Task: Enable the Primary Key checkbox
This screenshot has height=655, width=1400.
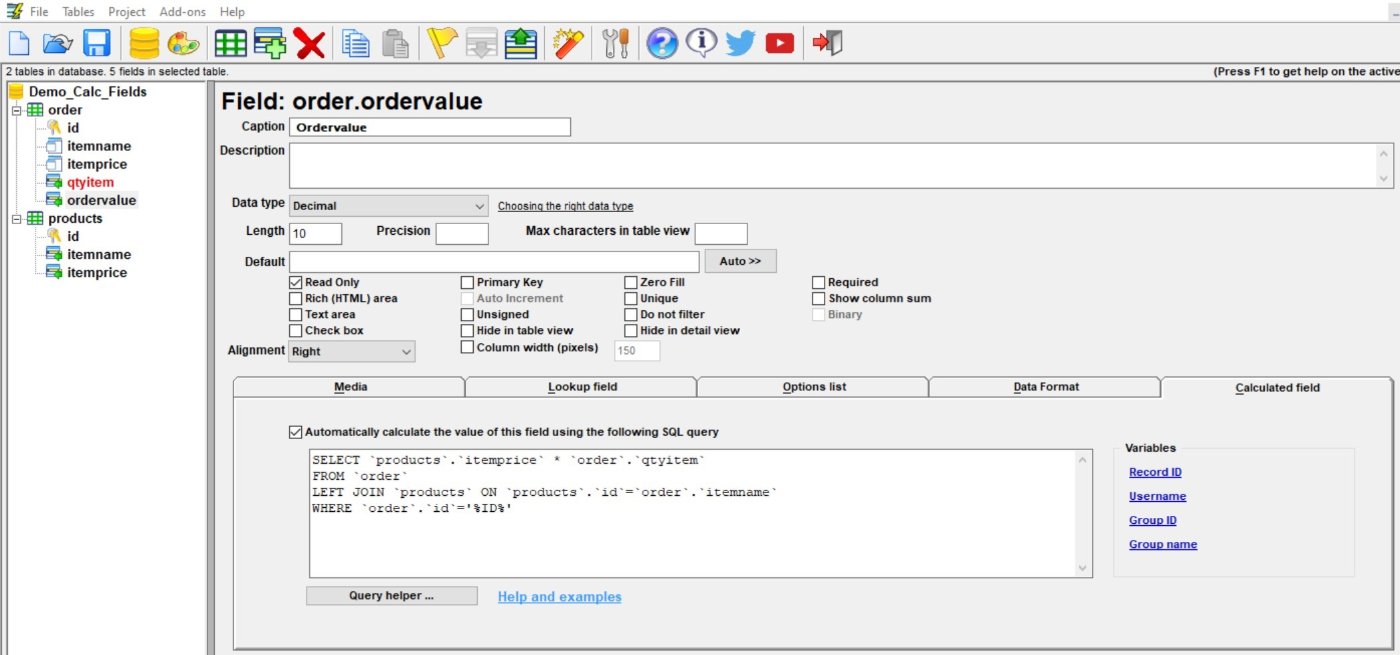Action: (x=467, y=283)
